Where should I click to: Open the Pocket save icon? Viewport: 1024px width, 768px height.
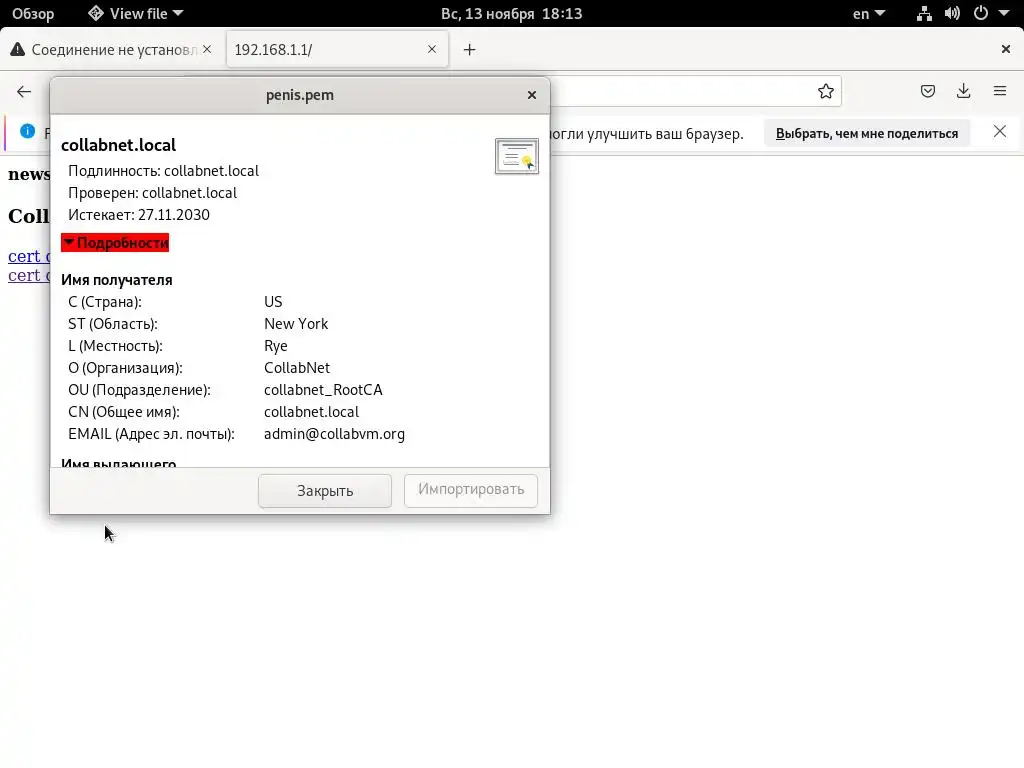pyautogui.click(x=927, y=91)
